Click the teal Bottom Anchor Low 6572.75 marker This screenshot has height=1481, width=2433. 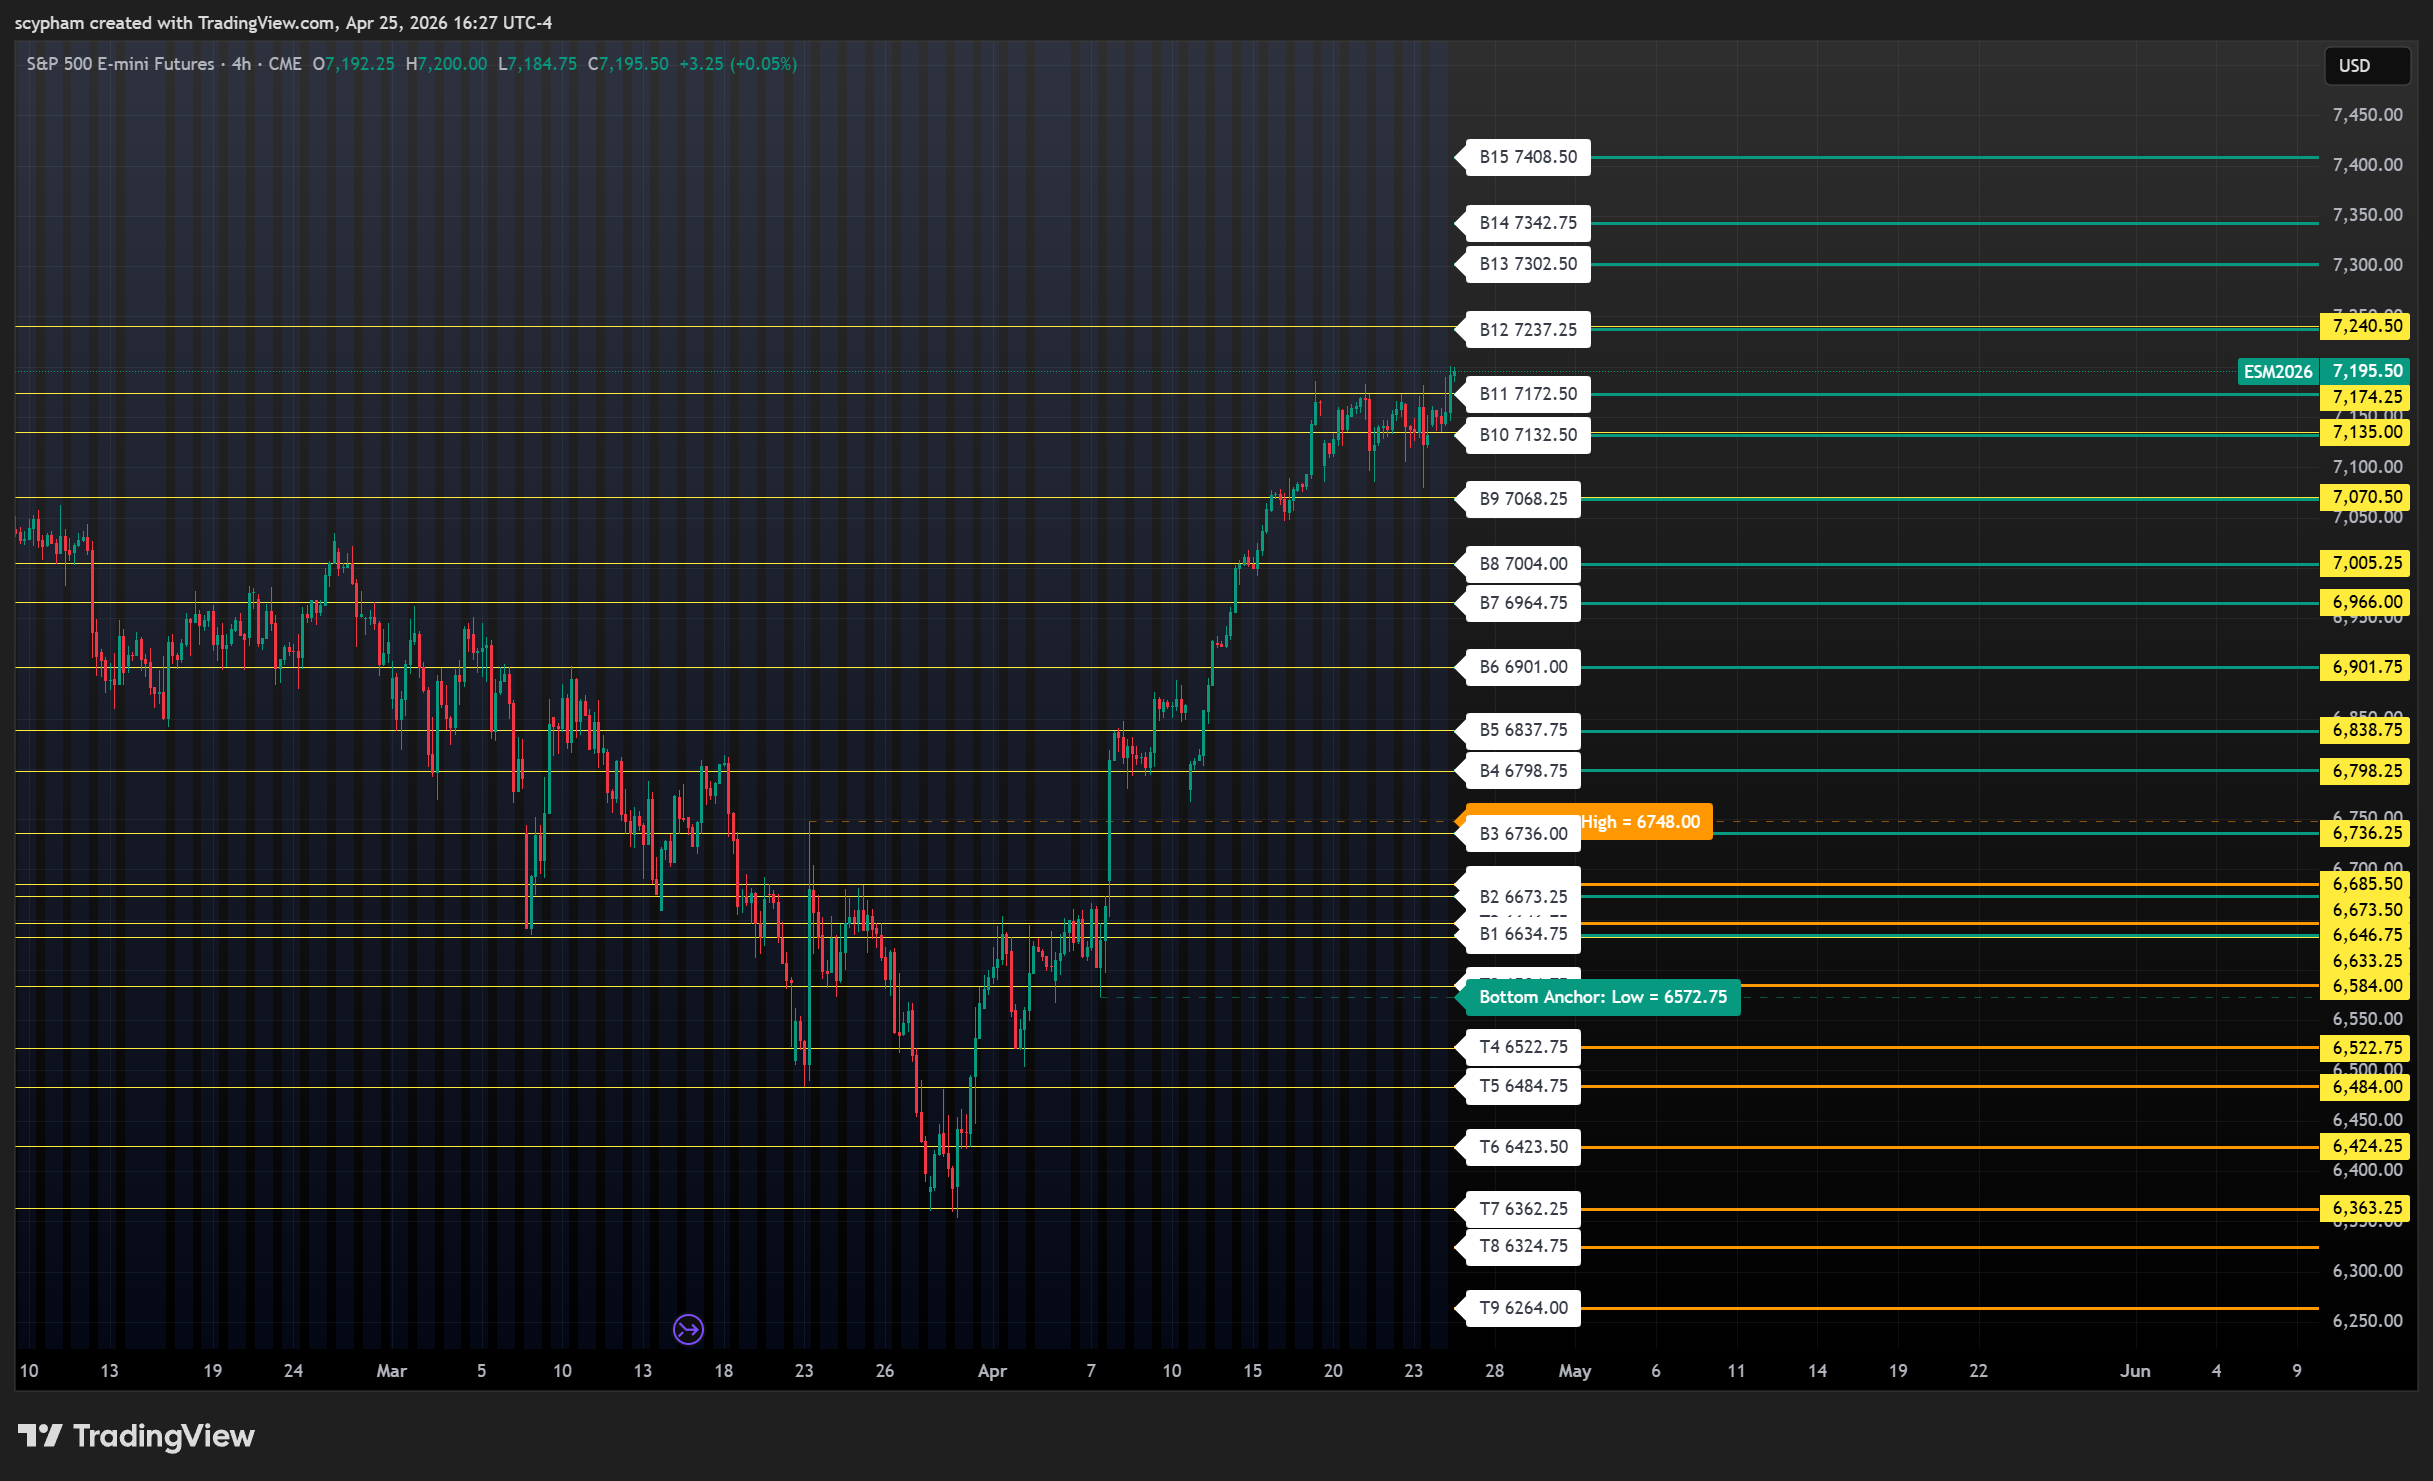click(x=1600, y=997)
